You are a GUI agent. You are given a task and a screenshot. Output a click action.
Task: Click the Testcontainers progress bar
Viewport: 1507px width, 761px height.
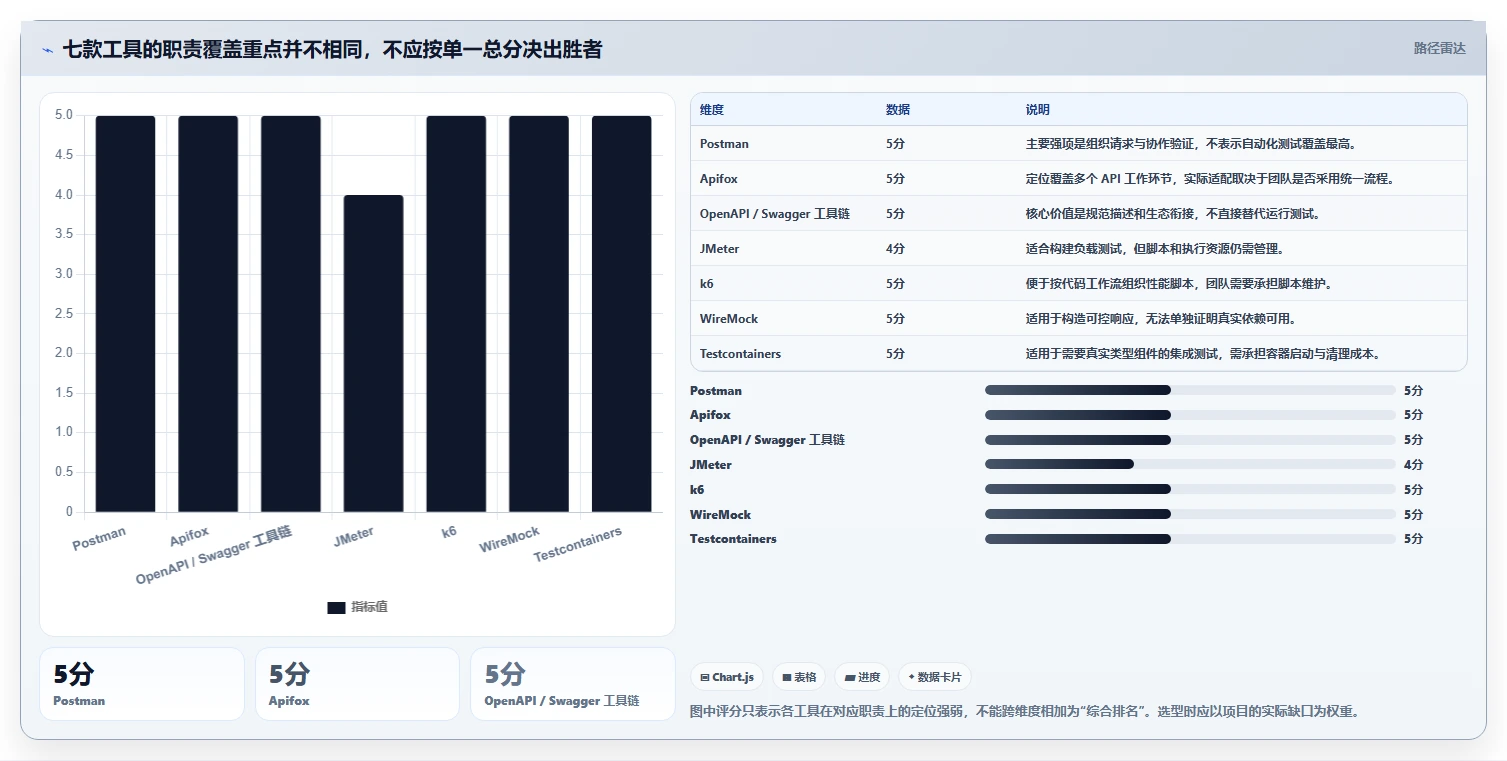point(1190,539)
